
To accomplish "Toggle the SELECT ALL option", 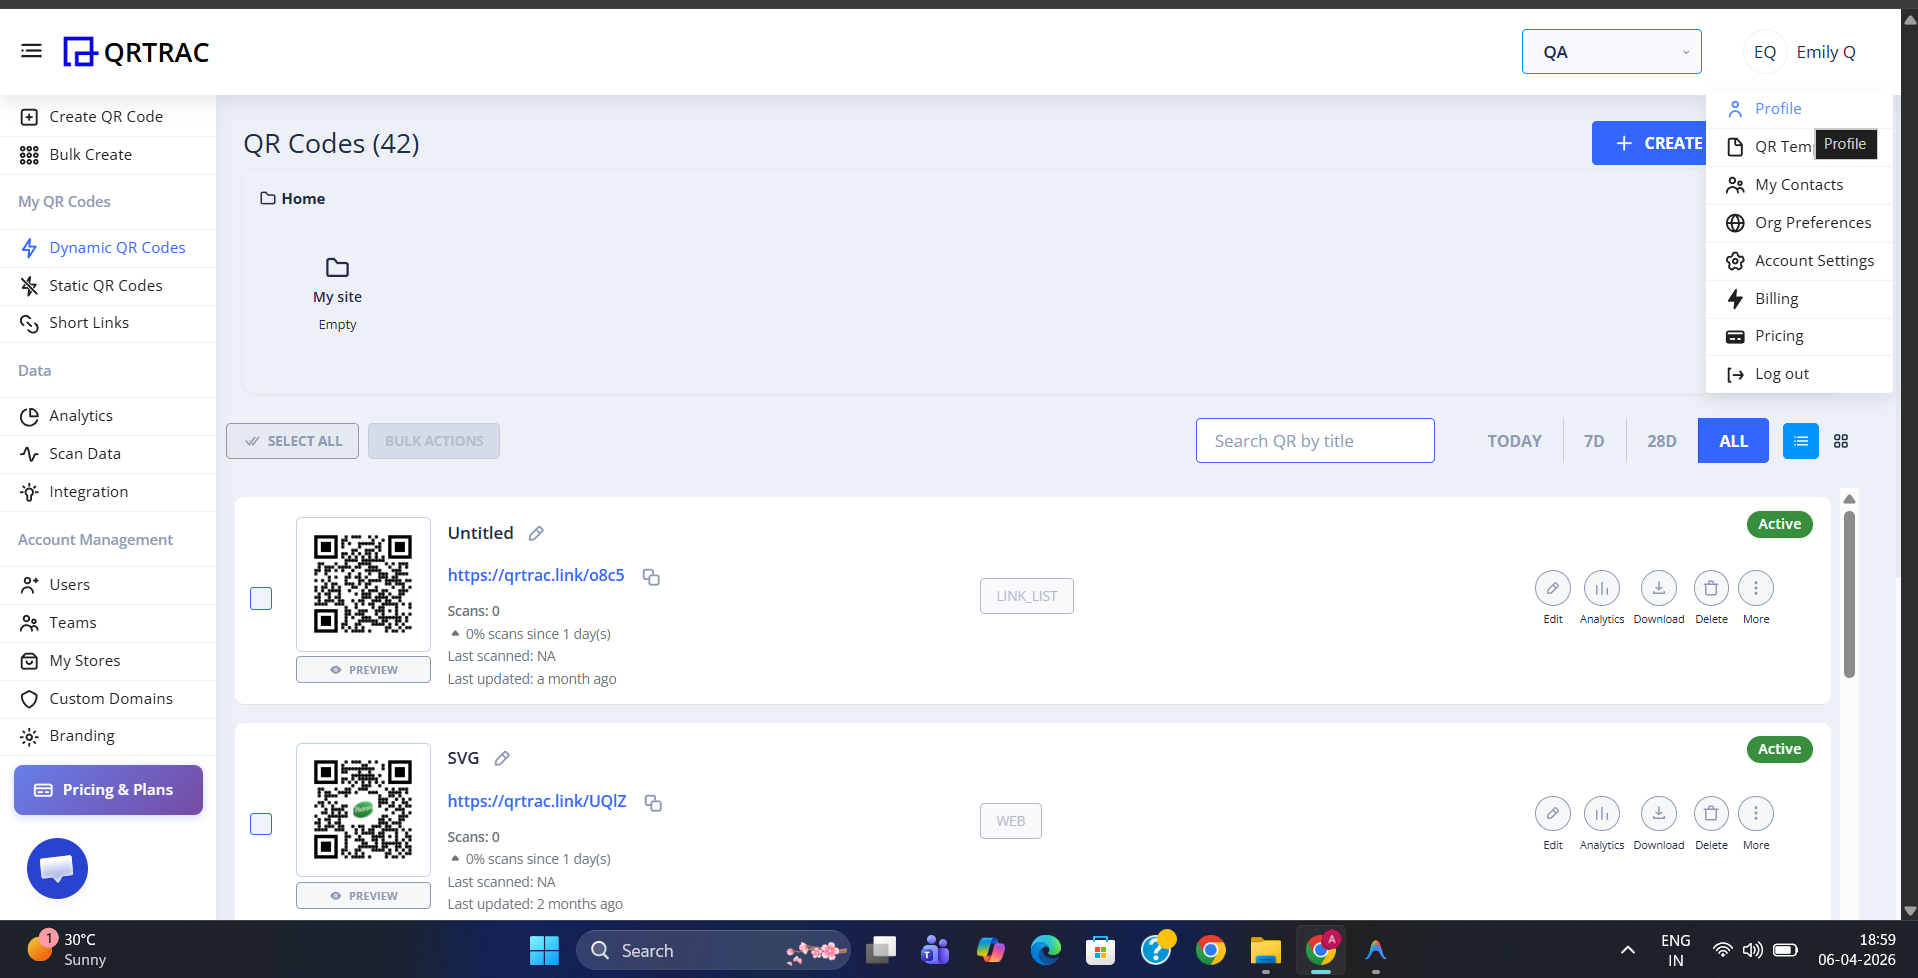I will coord(292,440).
